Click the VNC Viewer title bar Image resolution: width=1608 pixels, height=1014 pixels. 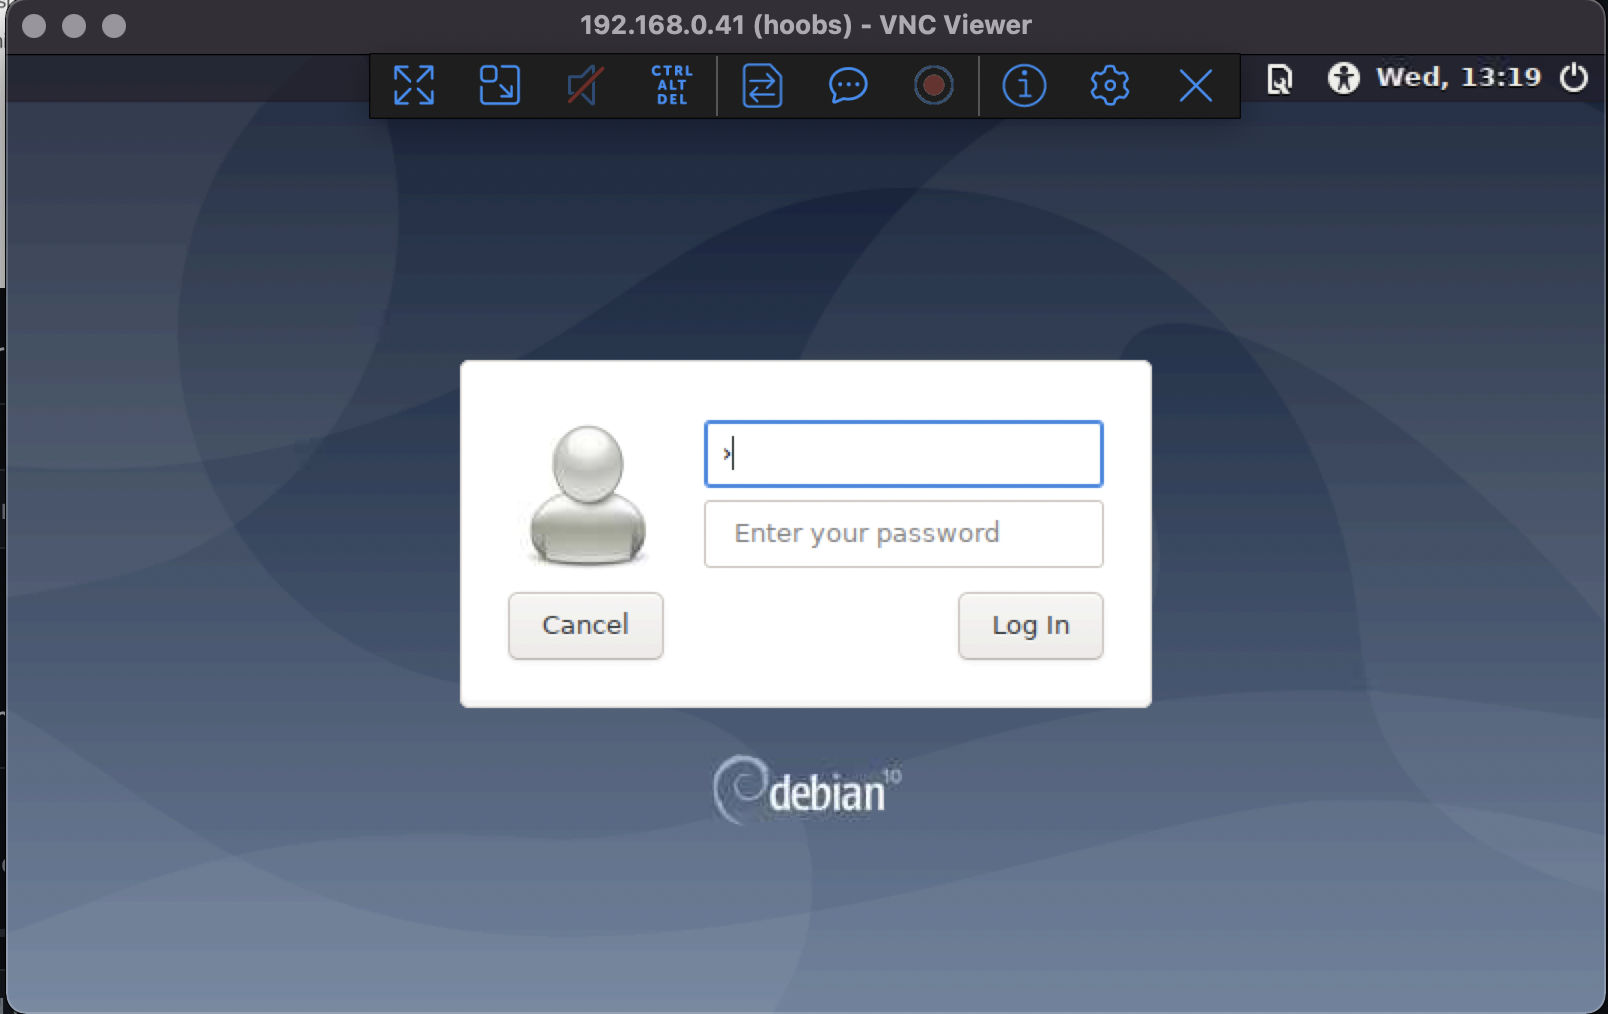[x=804, y=24]
